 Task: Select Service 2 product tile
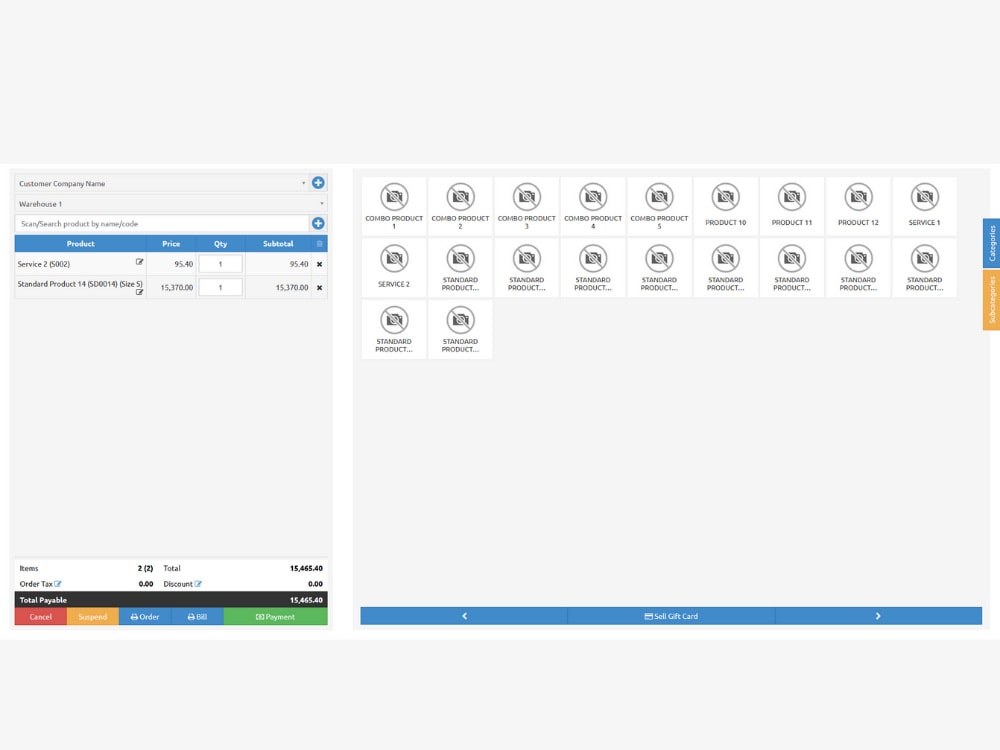click(x=394, y=268)
